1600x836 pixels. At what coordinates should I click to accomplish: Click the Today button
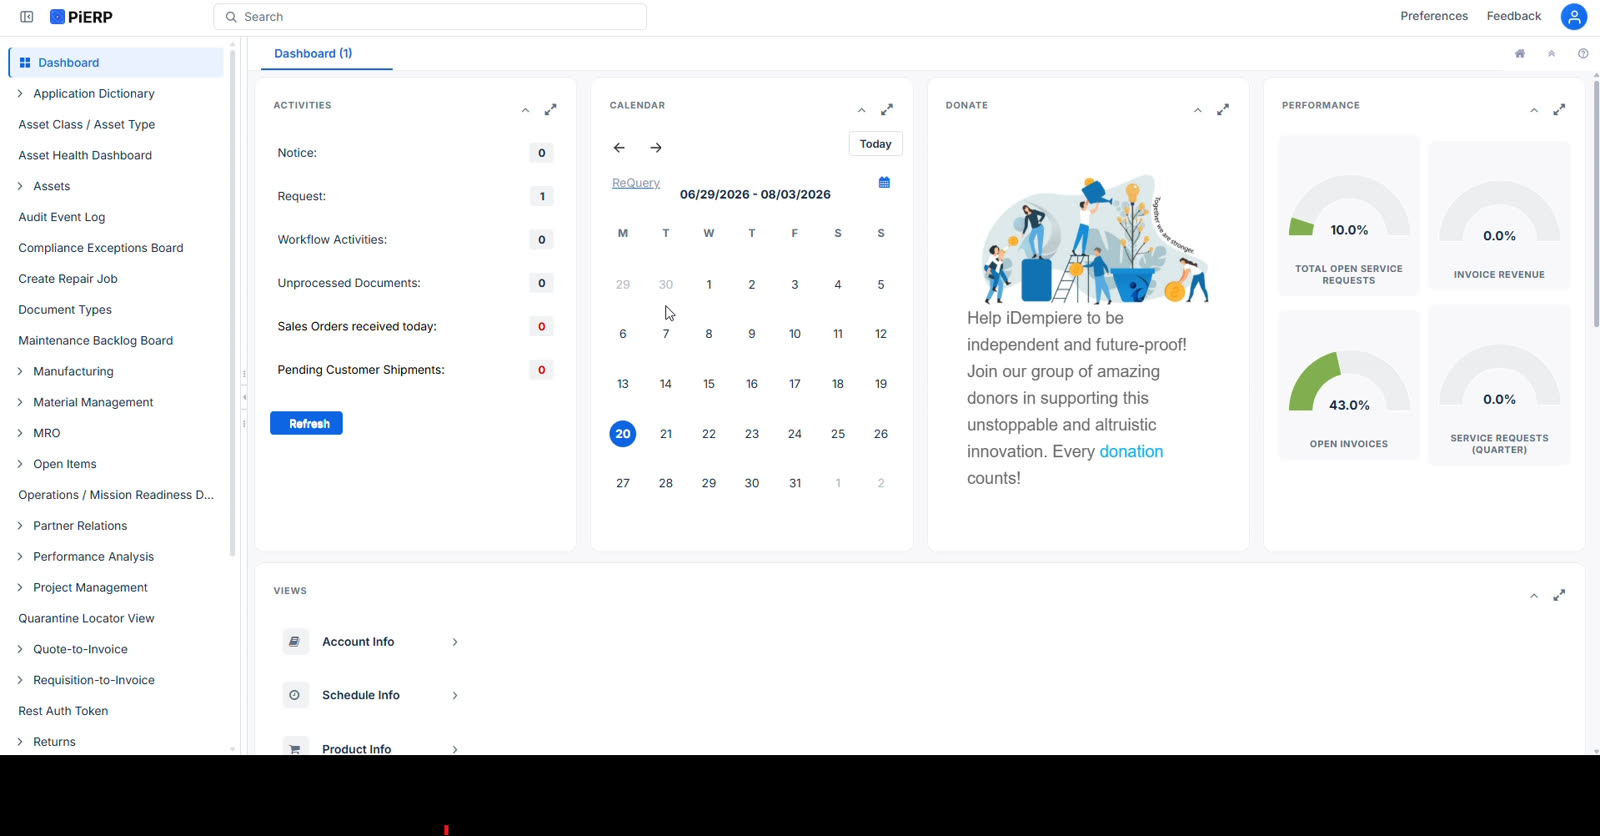coord(875,144)
